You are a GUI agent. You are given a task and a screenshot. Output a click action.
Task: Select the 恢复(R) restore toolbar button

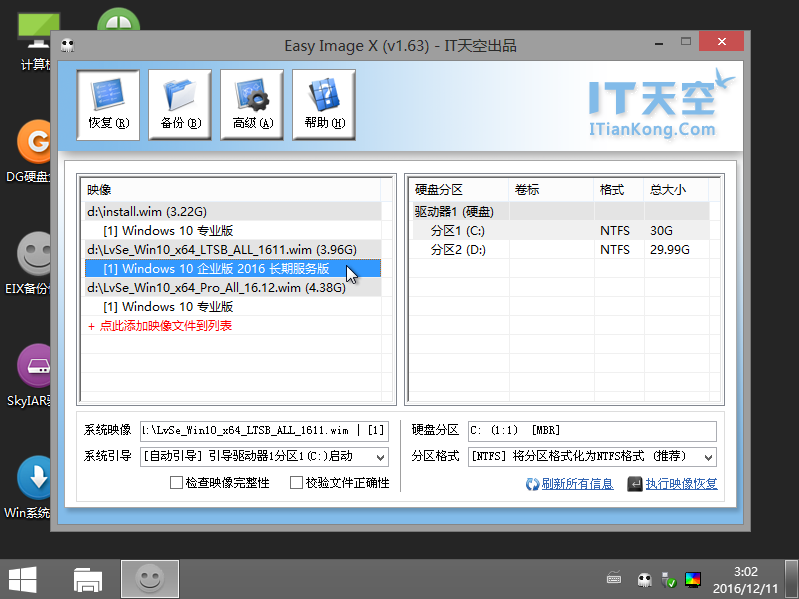point(108,105)
